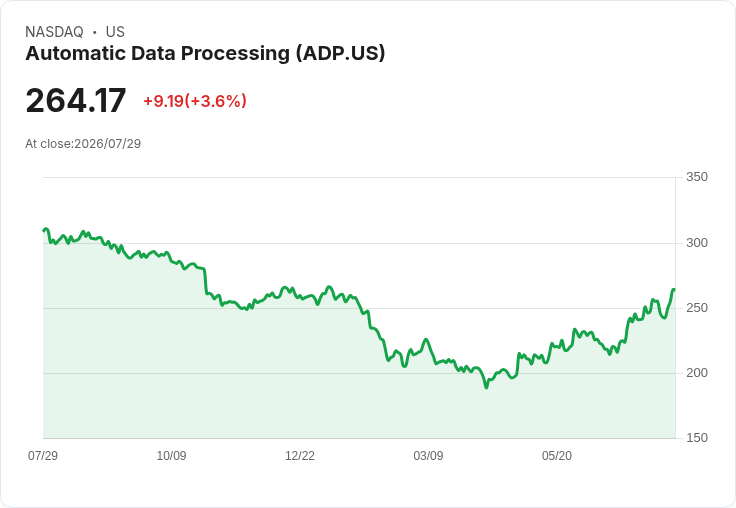
Task: Click the 300 y-axis label
Action: coord(697,243)
